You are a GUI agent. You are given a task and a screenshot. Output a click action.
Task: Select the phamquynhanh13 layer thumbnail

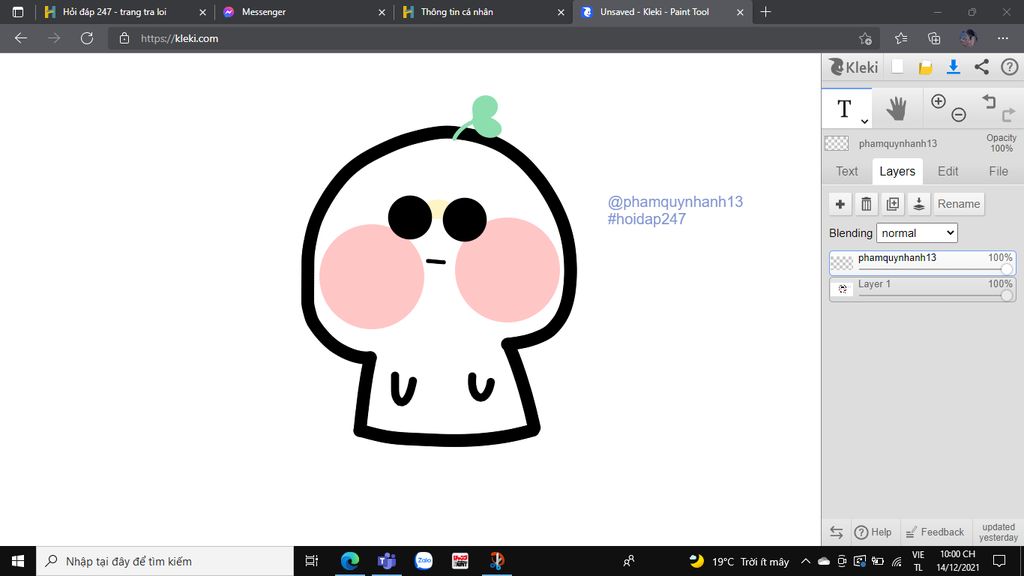click(x=842, y=263)
